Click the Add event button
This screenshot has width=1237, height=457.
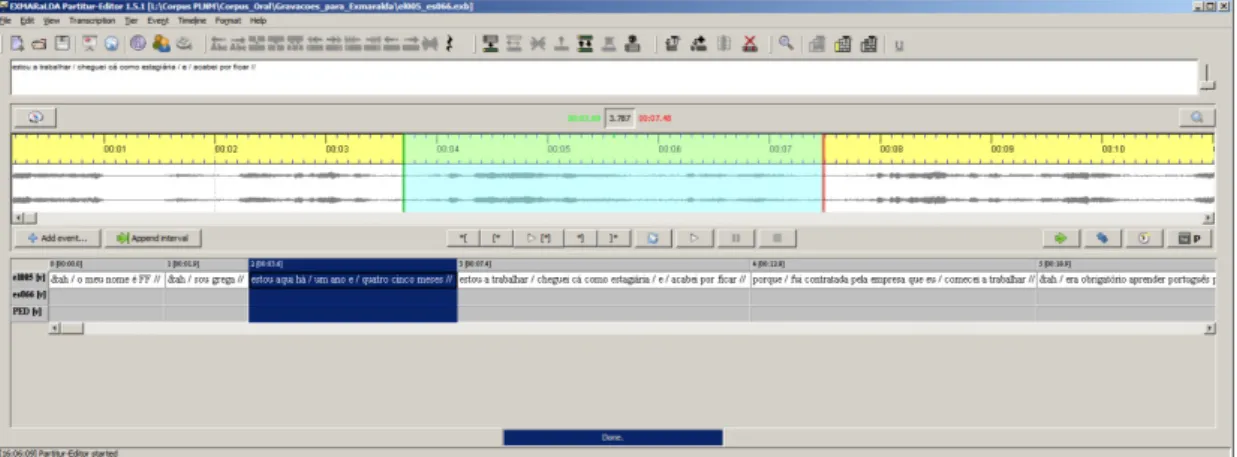coord(57,238)
